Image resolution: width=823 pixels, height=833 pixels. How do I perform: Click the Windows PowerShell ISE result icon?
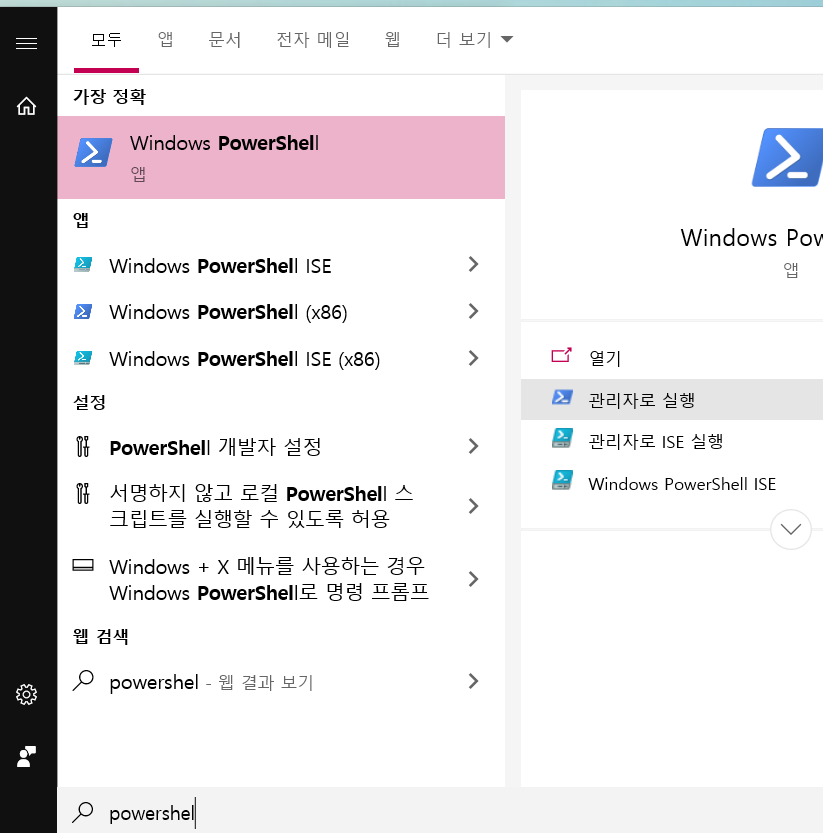pyautogui.click(x=83, y=264)
